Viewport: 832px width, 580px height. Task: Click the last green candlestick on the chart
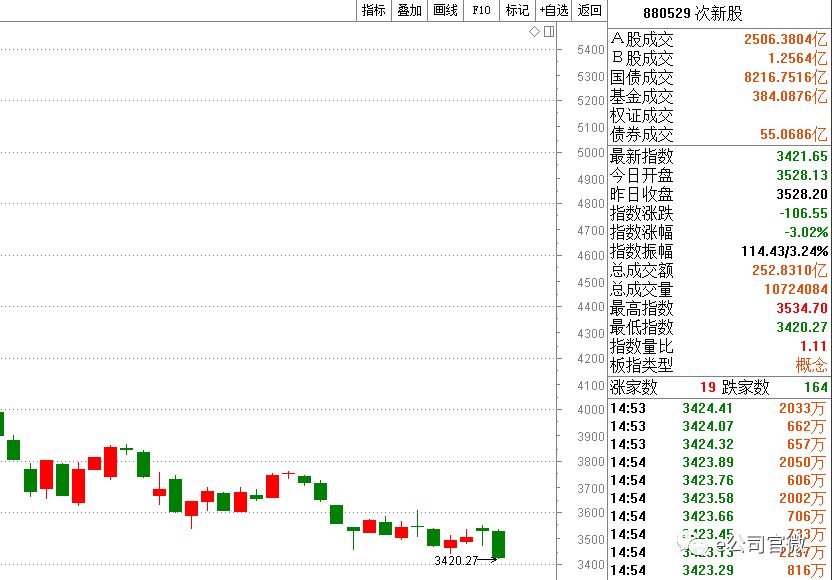499,544
